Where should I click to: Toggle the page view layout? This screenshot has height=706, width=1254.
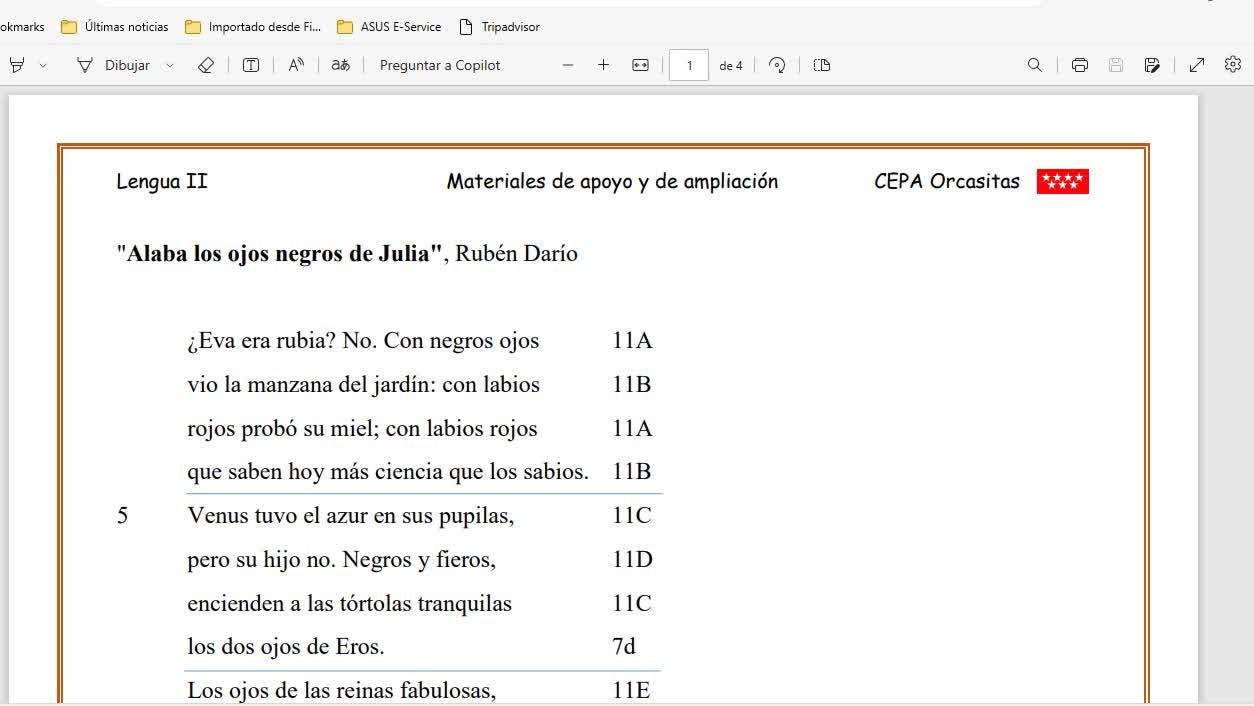pyautogui.click(x=822, y=65)
